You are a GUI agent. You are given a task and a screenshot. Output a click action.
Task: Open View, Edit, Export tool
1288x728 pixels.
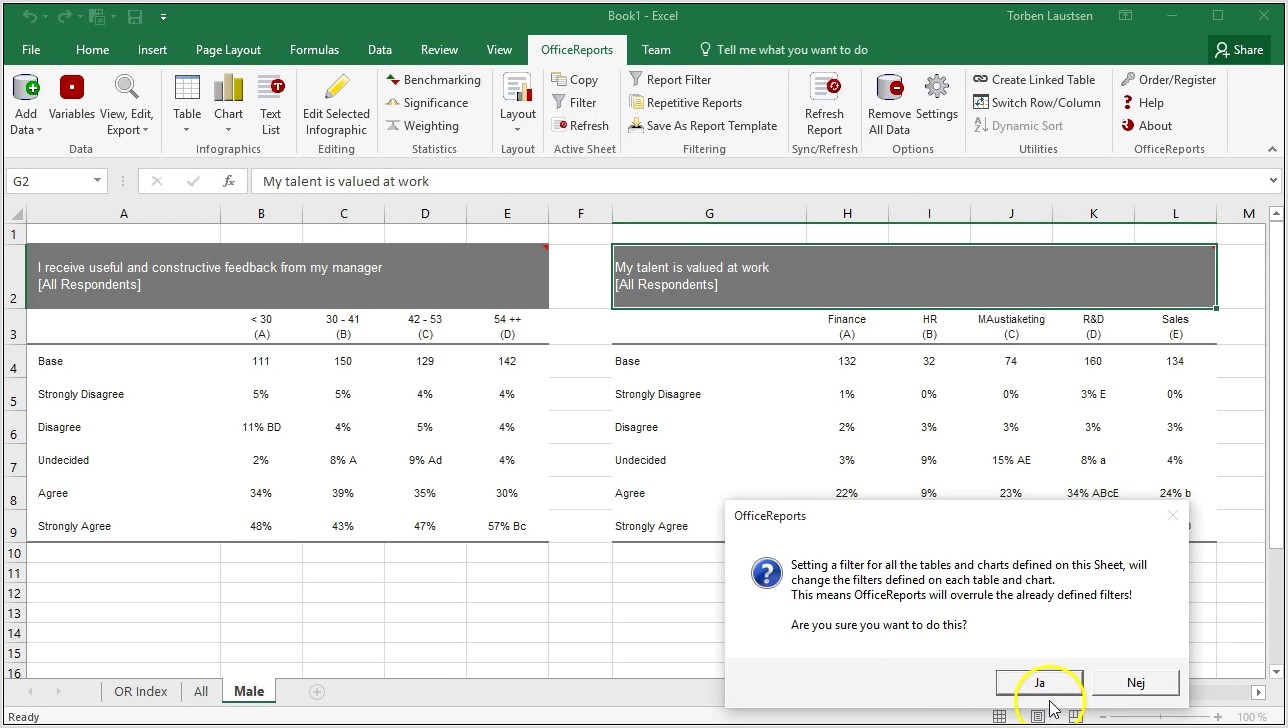pyautogui.click(x=127, y=104)
